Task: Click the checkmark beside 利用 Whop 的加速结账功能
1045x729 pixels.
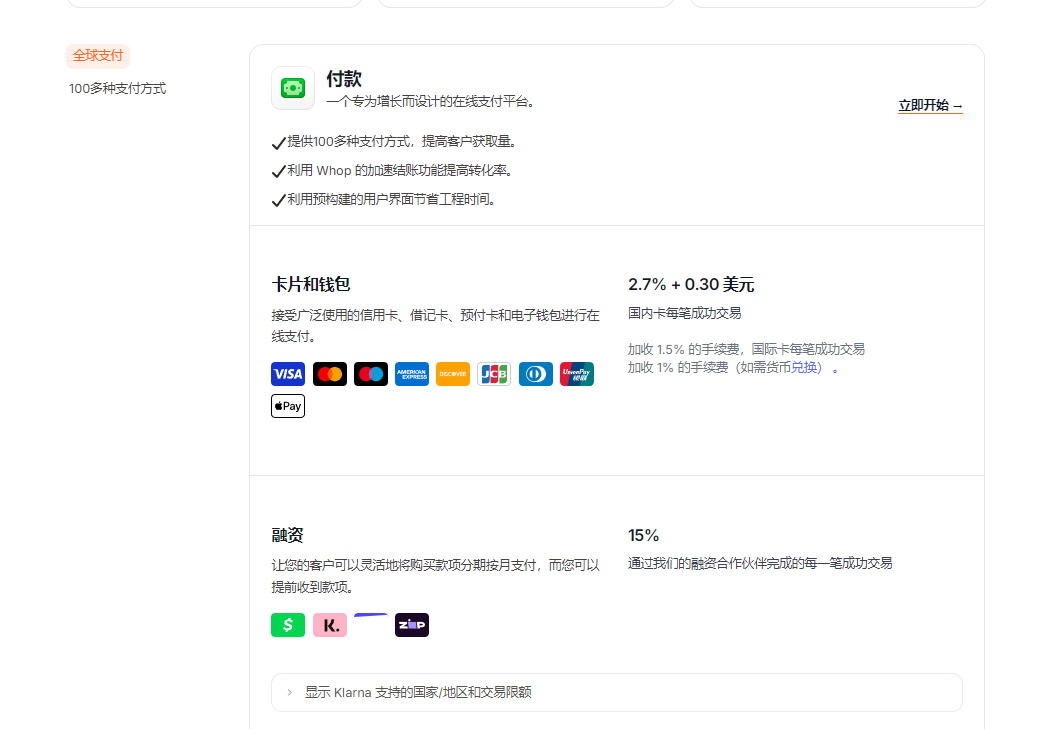Action: [279, 171]
